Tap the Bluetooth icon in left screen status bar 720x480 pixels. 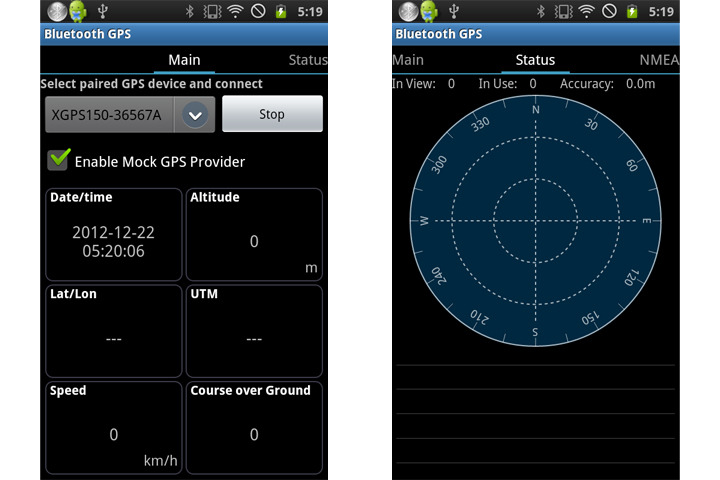coord(189,11)
